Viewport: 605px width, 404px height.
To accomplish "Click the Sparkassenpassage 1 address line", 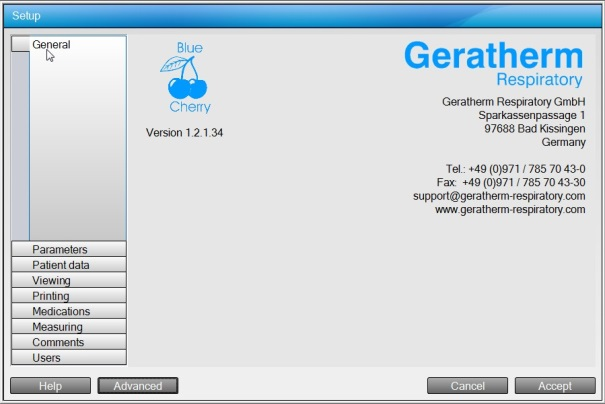I will pos(532,115).
